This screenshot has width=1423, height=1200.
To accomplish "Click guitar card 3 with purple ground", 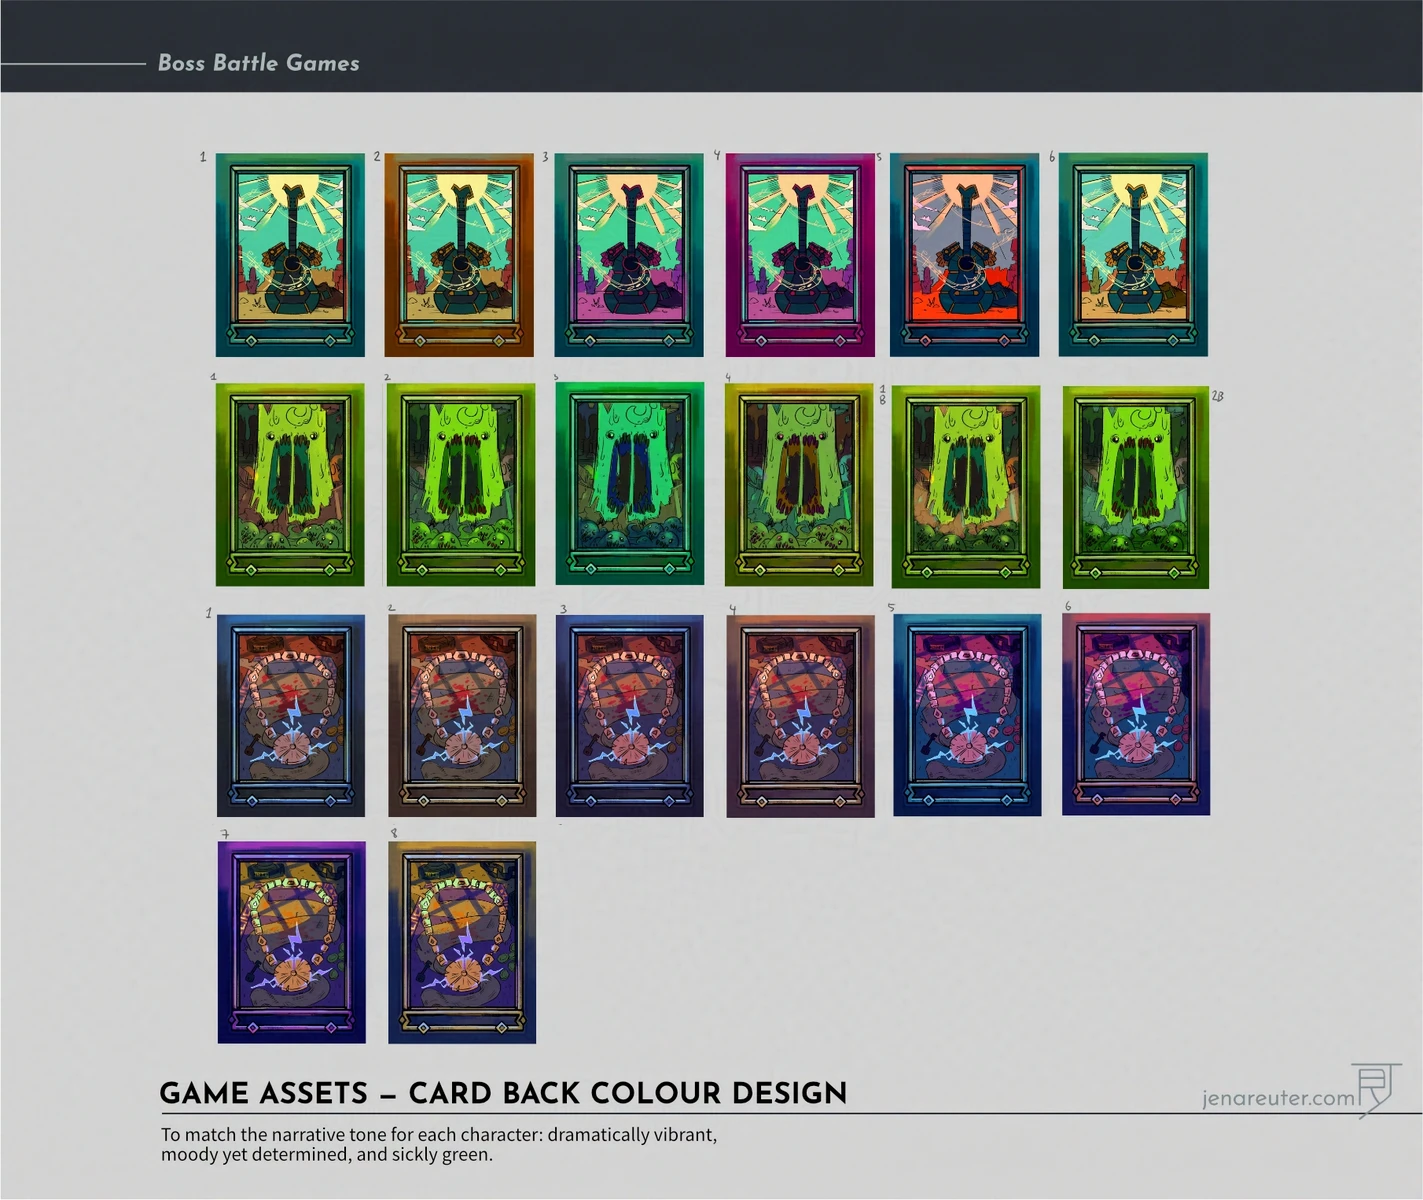I will pyautogui.click(x=629, y=255).
